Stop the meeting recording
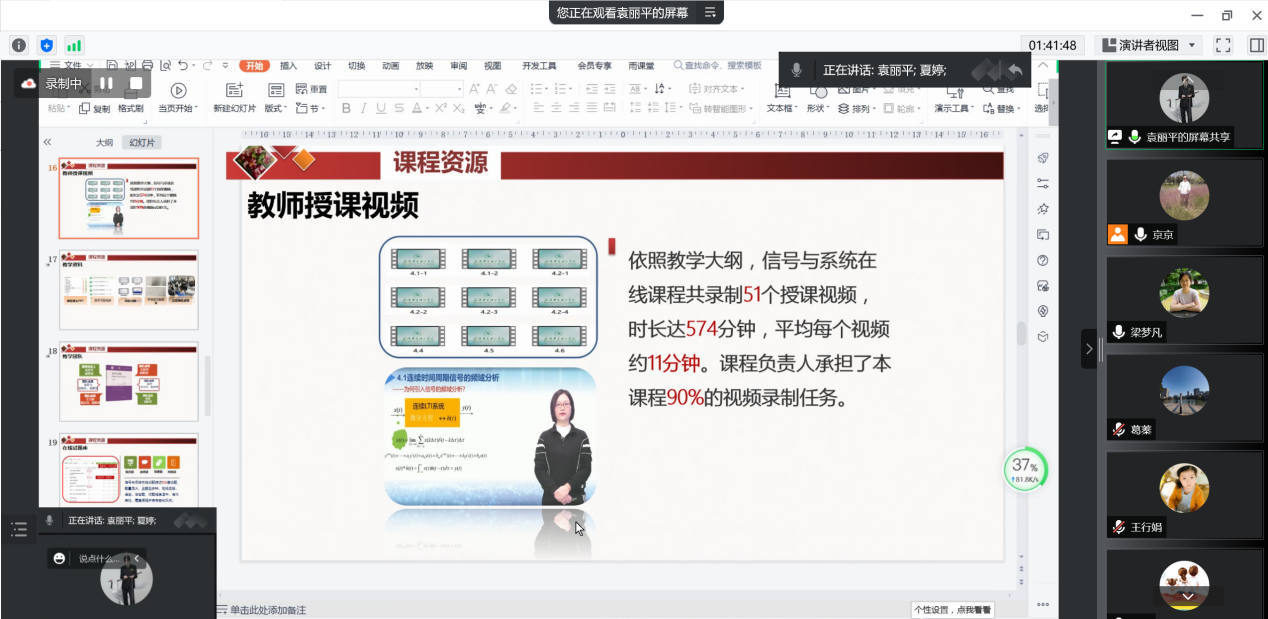 pos(136,83)
